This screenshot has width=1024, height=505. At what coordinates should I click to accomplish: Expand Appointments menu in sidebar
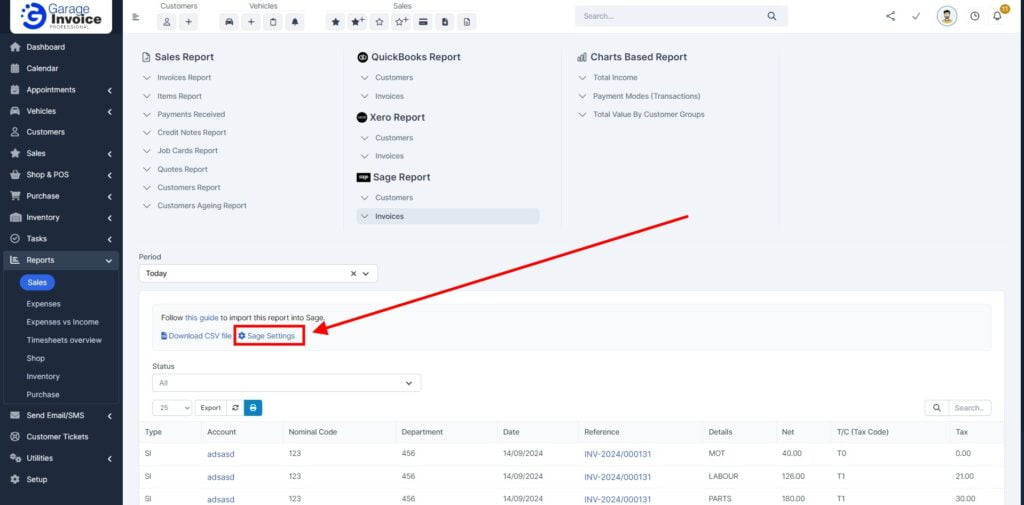coord(61,90)
